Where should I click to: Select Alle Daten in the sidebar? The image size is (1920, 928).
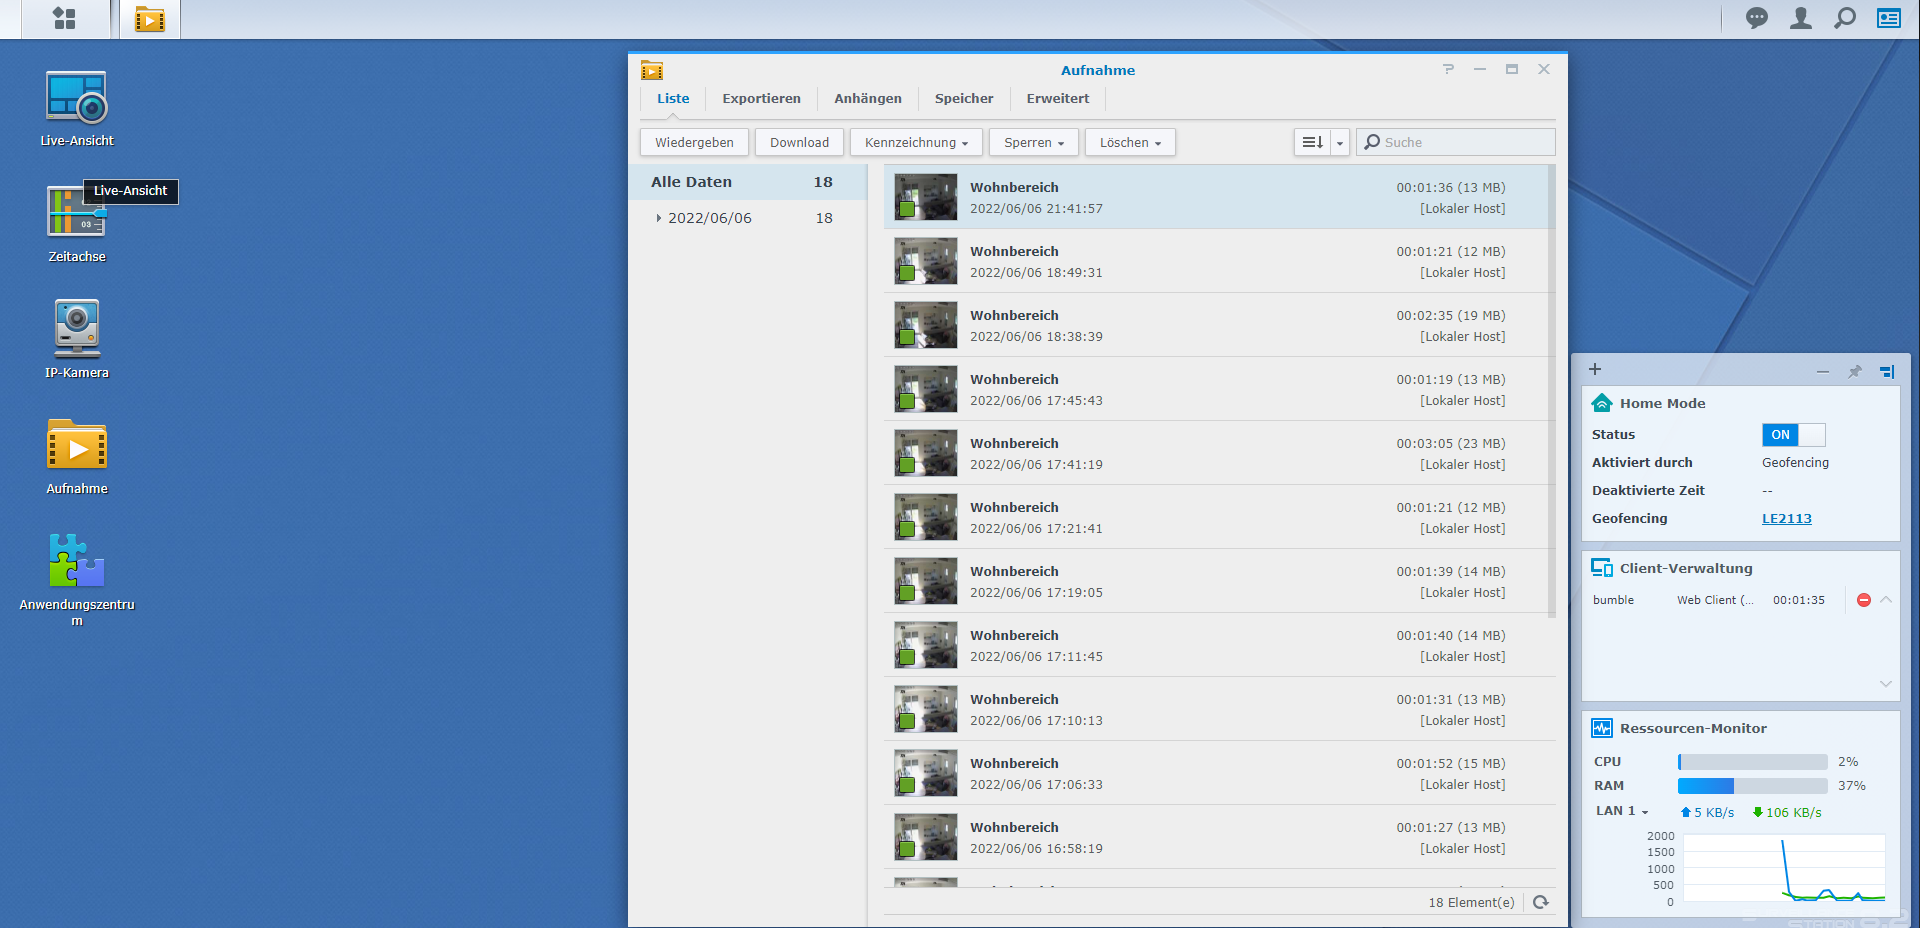(x=748, y=182)
